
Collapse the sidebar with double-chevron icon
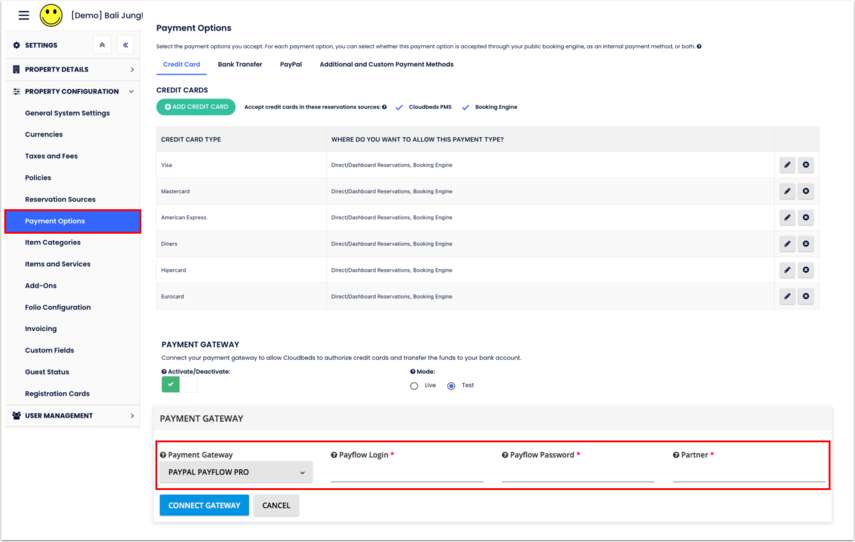click(x=125, y=45)
